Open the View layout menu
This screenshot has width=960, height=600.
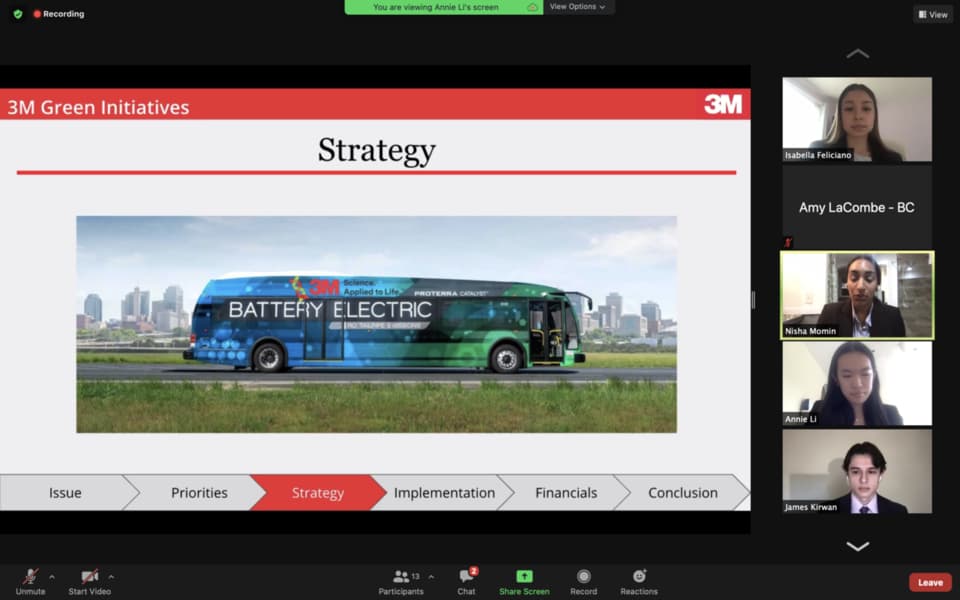tap(933, 14)
